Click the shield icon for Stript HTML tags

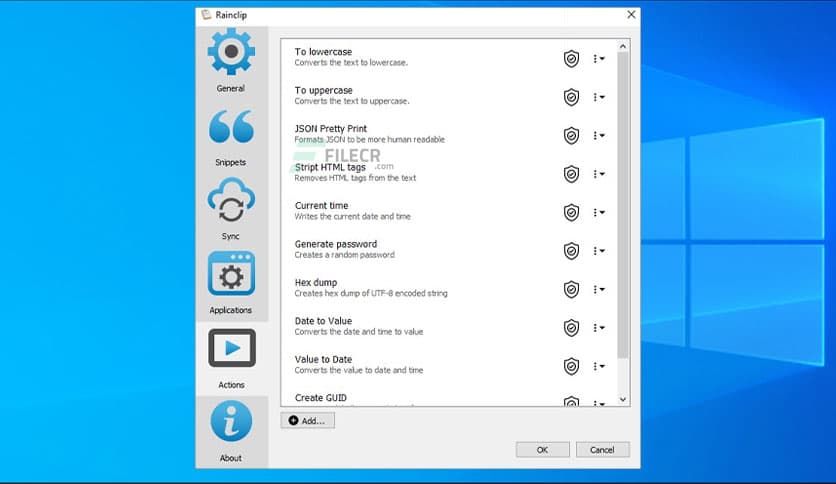[x=571, y=174]
